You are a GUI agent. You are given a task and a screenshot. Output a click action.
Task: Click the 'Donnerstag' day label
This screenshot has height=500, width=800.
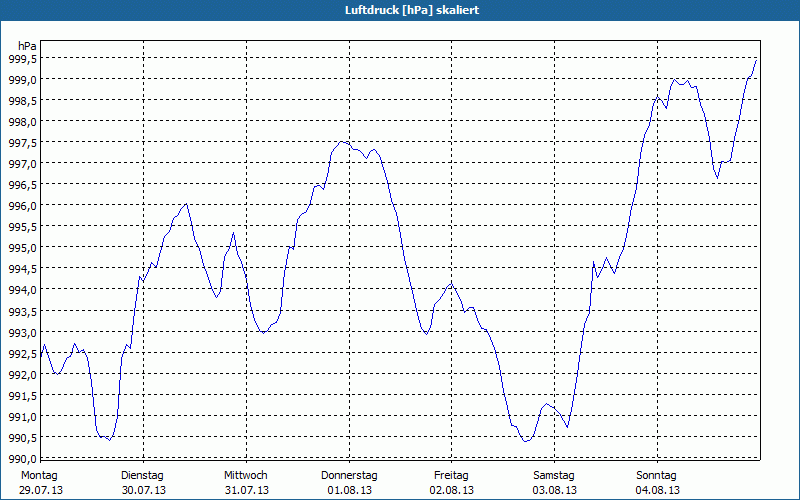click(349, 476)
